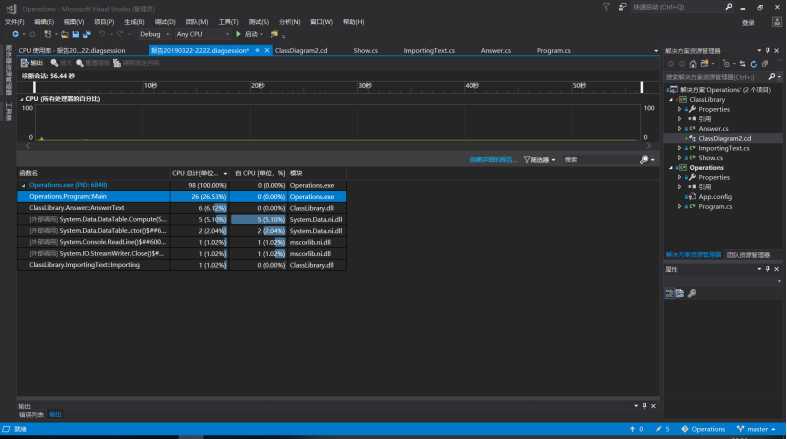The image size is (787, 439).
Task: Toggle auto-hide pin on Properties panel
Action: [767, 269]
